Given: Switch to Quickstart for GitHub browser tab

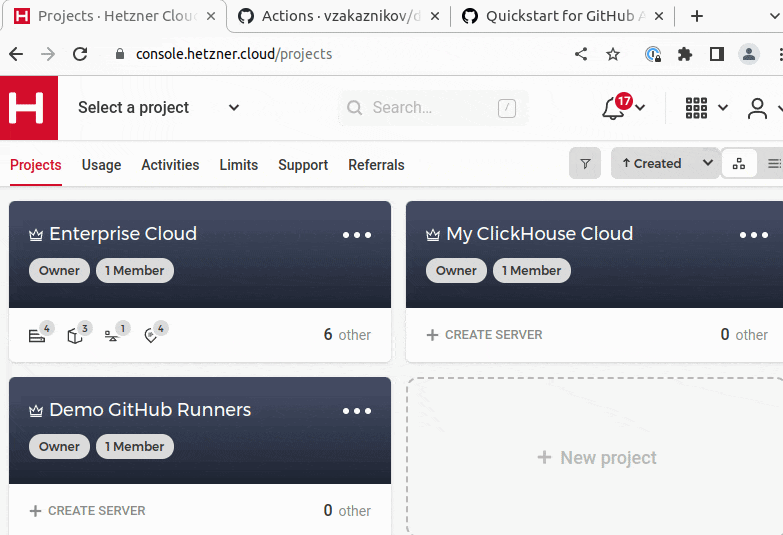Looking at the screenshot, I should 561,16.
